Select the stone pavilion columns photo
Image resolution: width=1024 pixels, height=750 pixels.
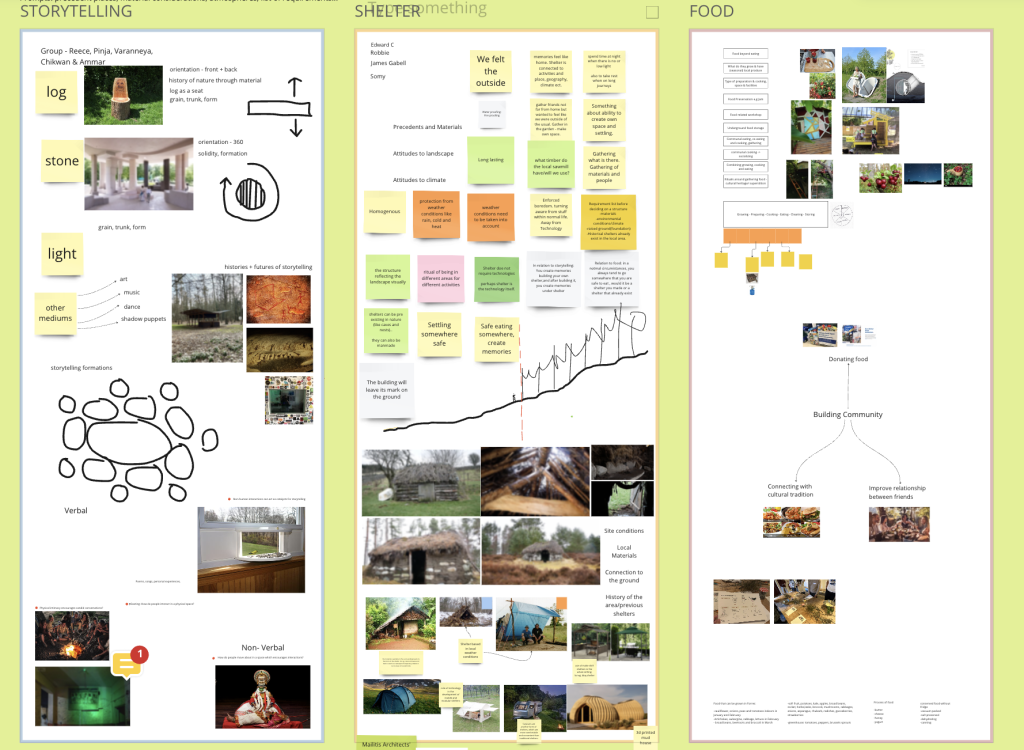point(138,173)
